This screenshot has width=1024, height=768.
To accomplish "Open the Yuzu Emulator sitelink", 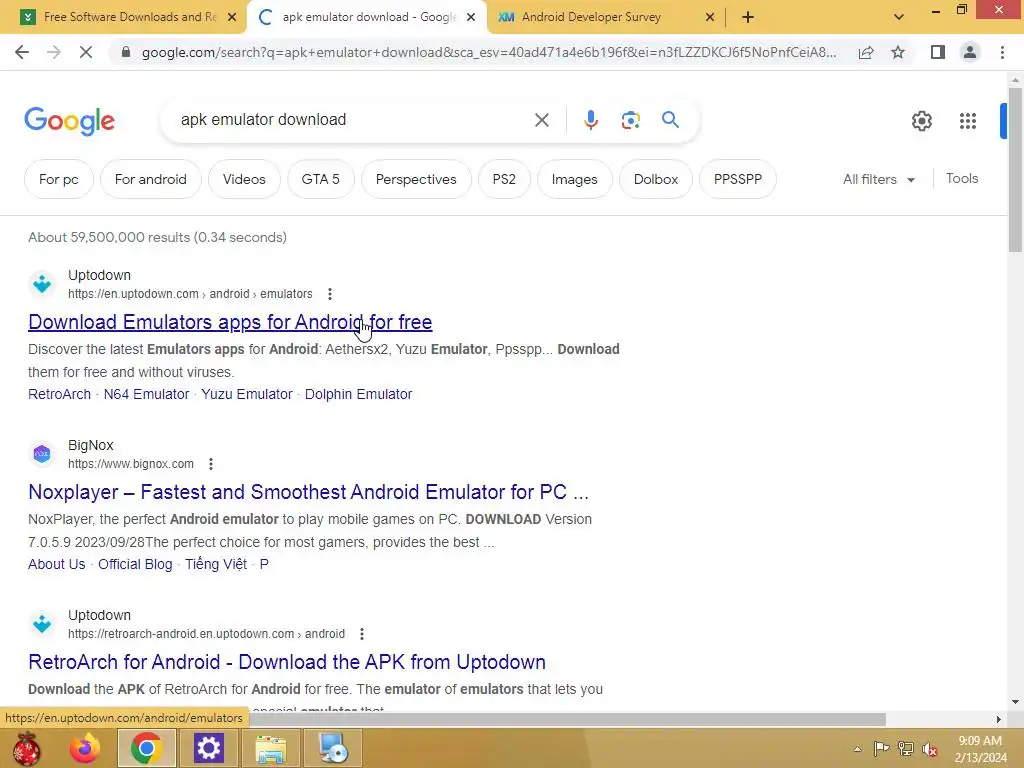I will tap(247, 394).
